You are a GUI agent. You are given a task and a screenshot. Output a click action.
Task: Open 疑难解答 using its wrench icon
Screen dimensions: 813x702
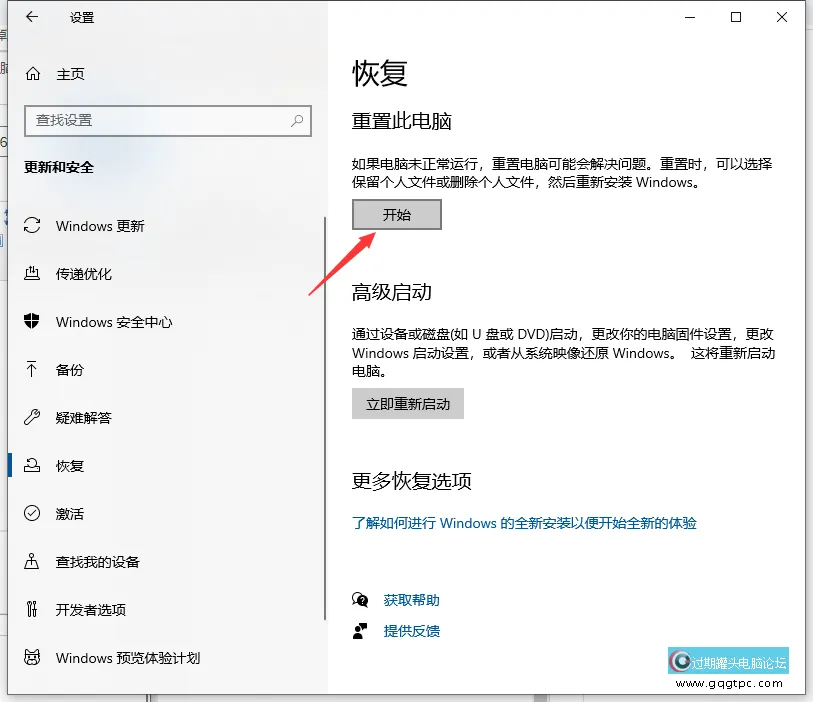click(x=32, y=418)
